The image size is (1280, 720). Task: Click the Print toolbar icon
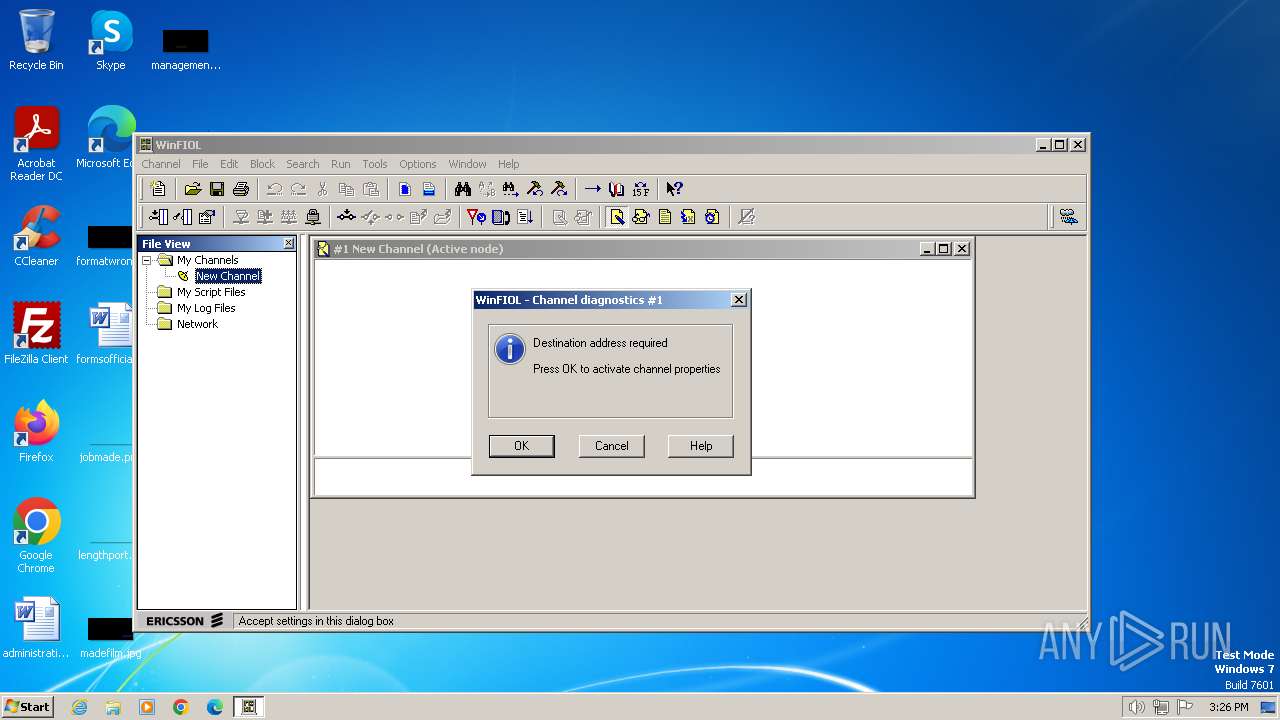[240, 189]
